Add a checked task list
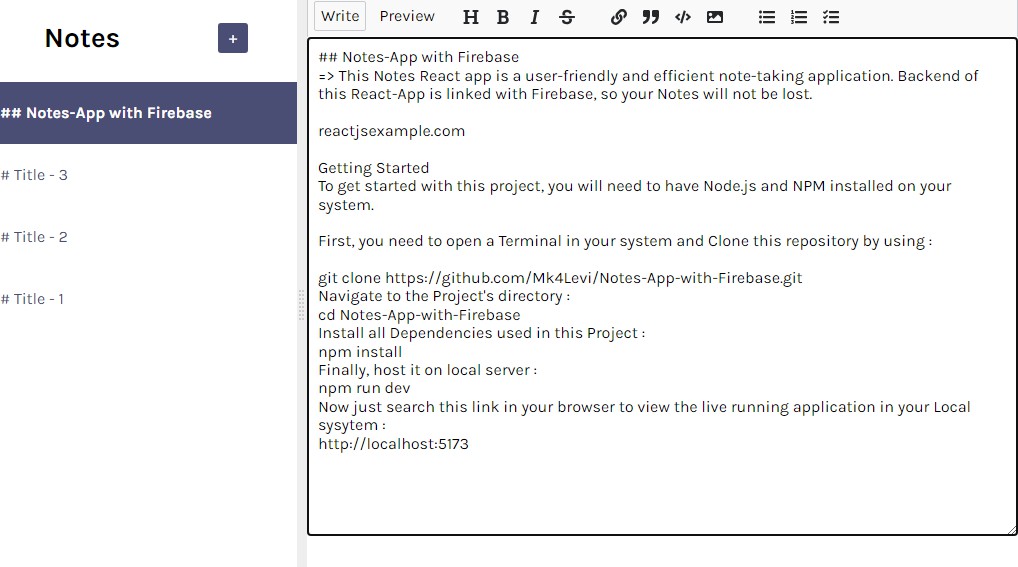Screen dimensions: 1018x567 coord(831,17)
